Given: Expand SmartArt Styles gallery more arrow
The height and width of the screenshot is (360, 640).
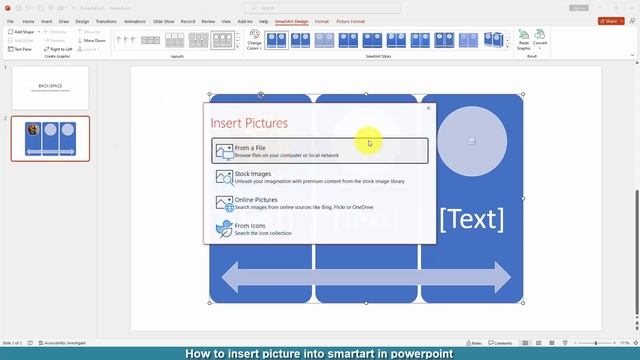Looking at the screenshot, I should click(x=508, y=47).
